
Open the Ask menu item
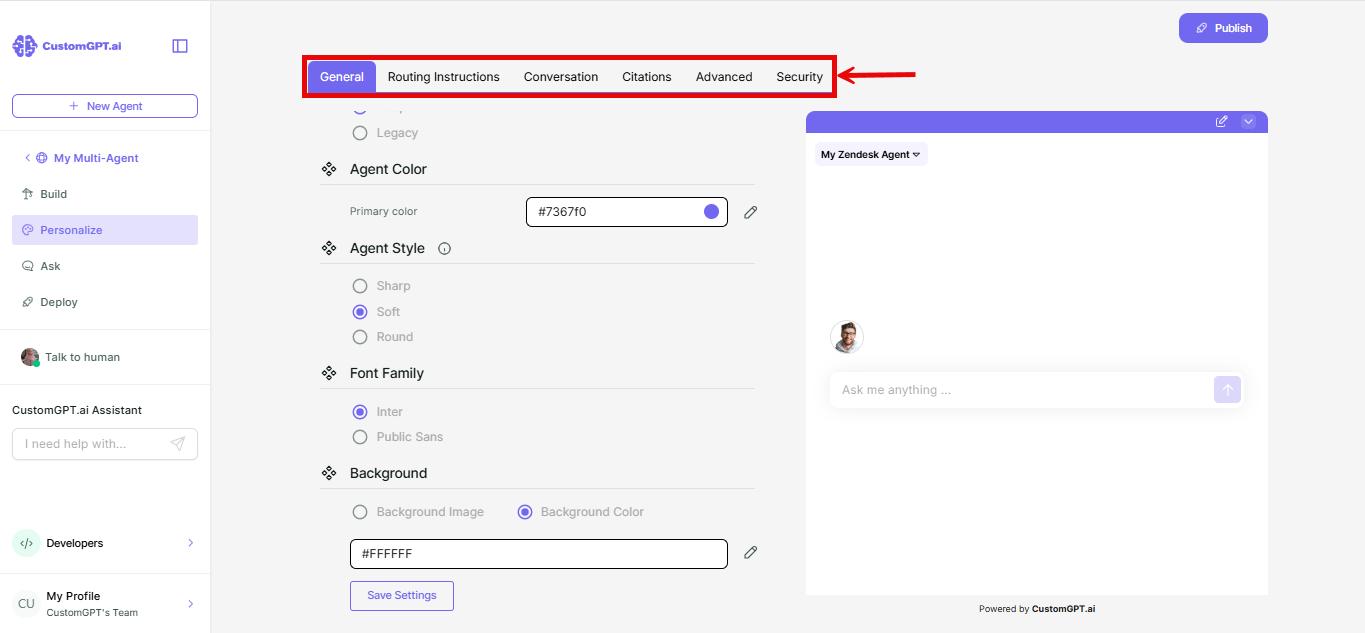(x=105, y=266)
